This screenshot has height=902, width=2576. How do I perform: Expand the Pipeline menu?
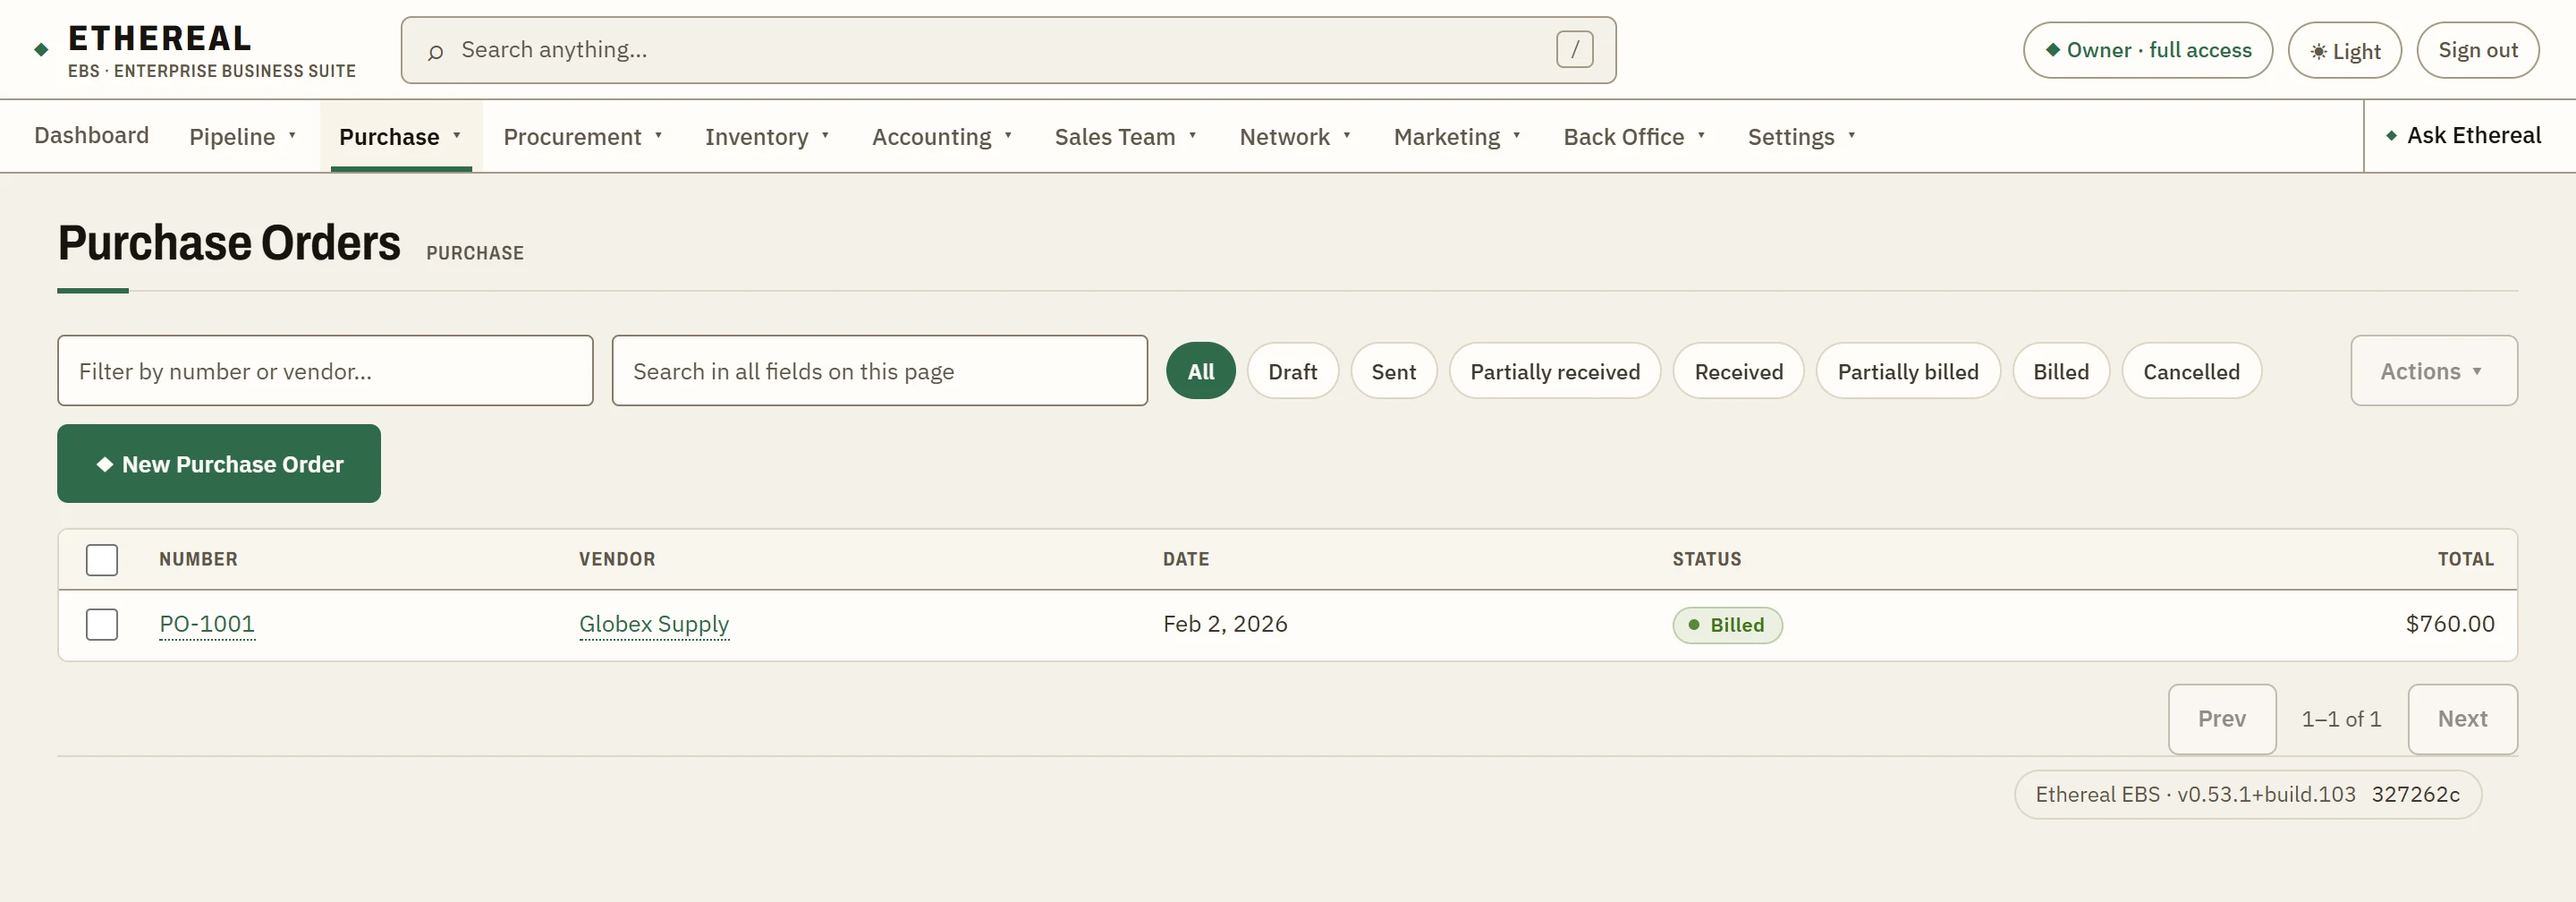[x=243, y=136]
